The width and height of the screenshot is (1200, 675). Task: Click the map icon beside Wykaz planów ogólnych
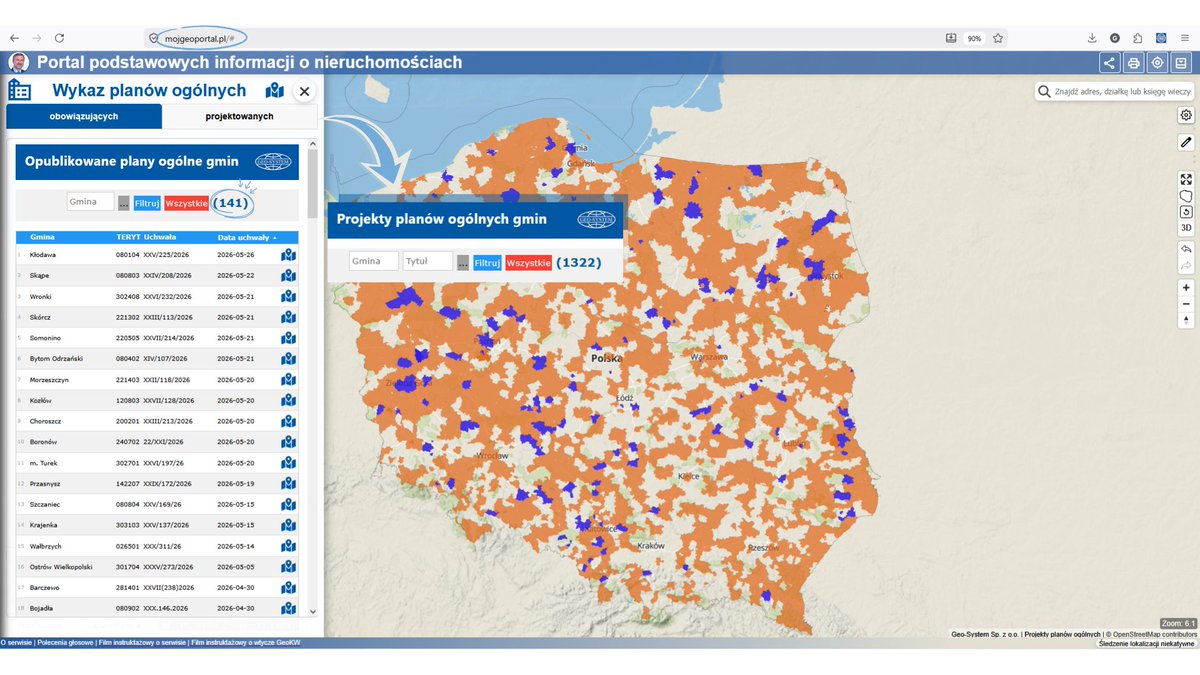point(275,91)
